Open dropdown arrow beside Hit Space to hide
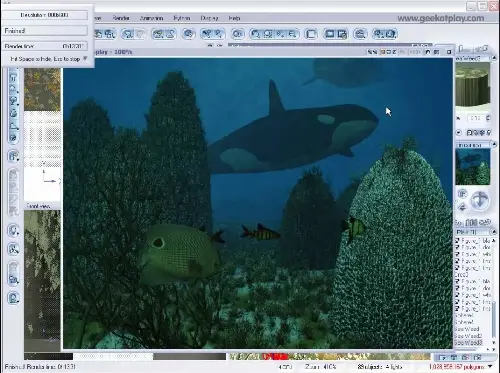500x373 pixels. click(x=85, y=59)
